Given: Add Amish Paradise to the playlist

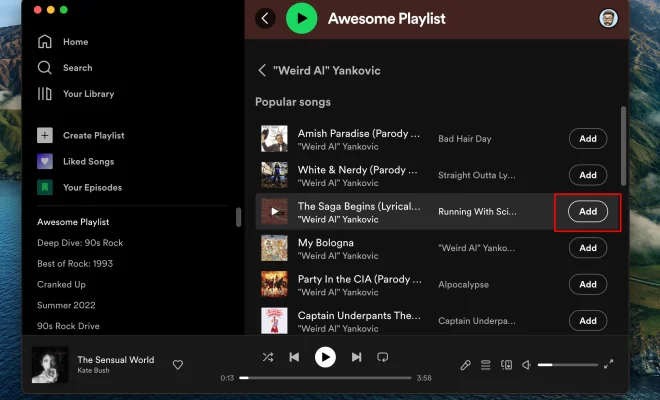Looking at the screenshot, I should tap(588, 139).
